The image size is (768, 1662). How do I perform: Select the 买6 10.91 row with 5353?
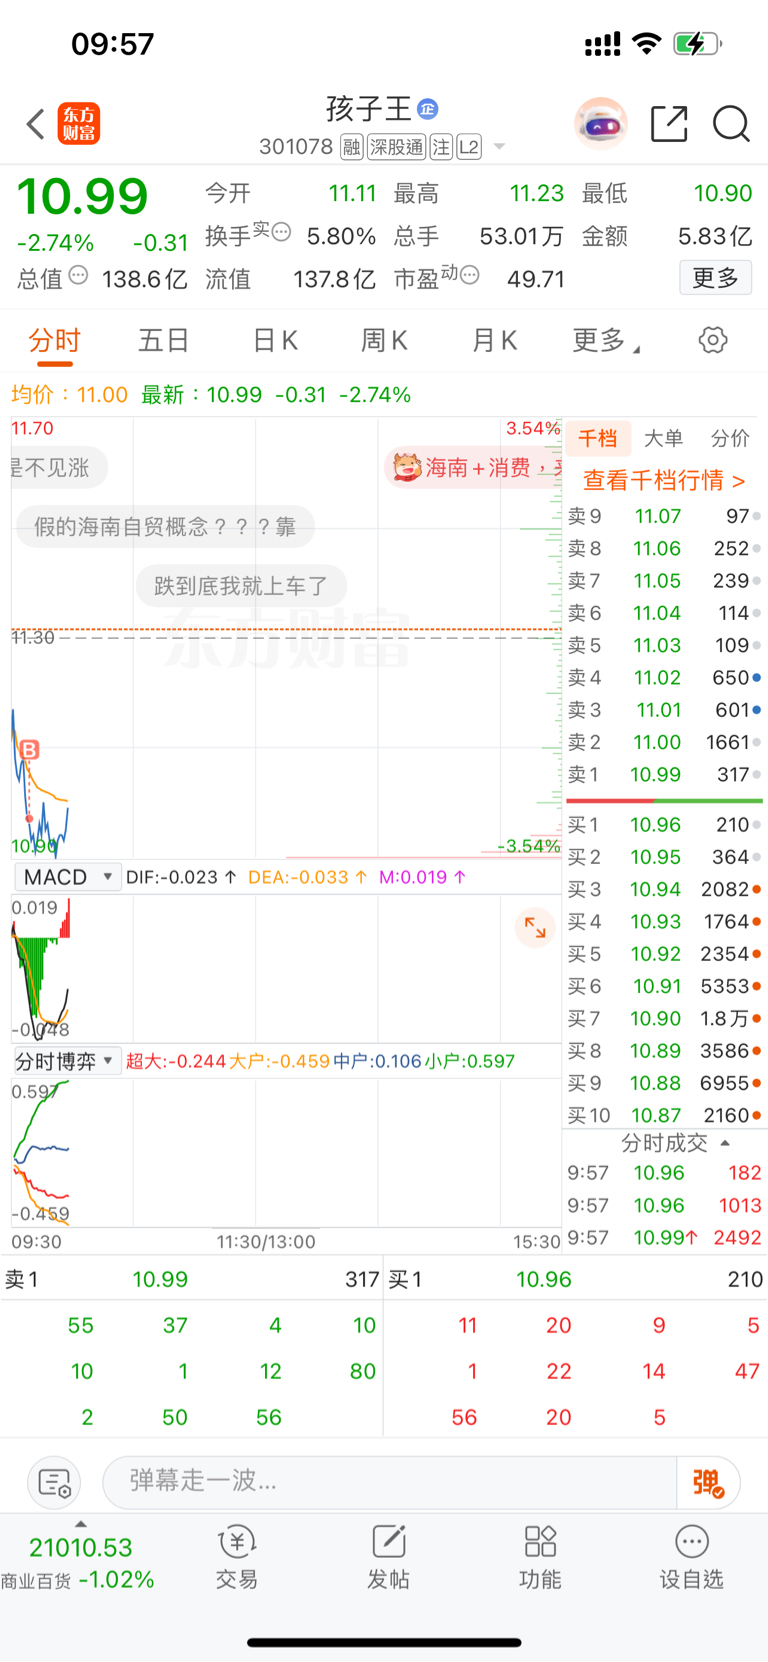point(665,987)
